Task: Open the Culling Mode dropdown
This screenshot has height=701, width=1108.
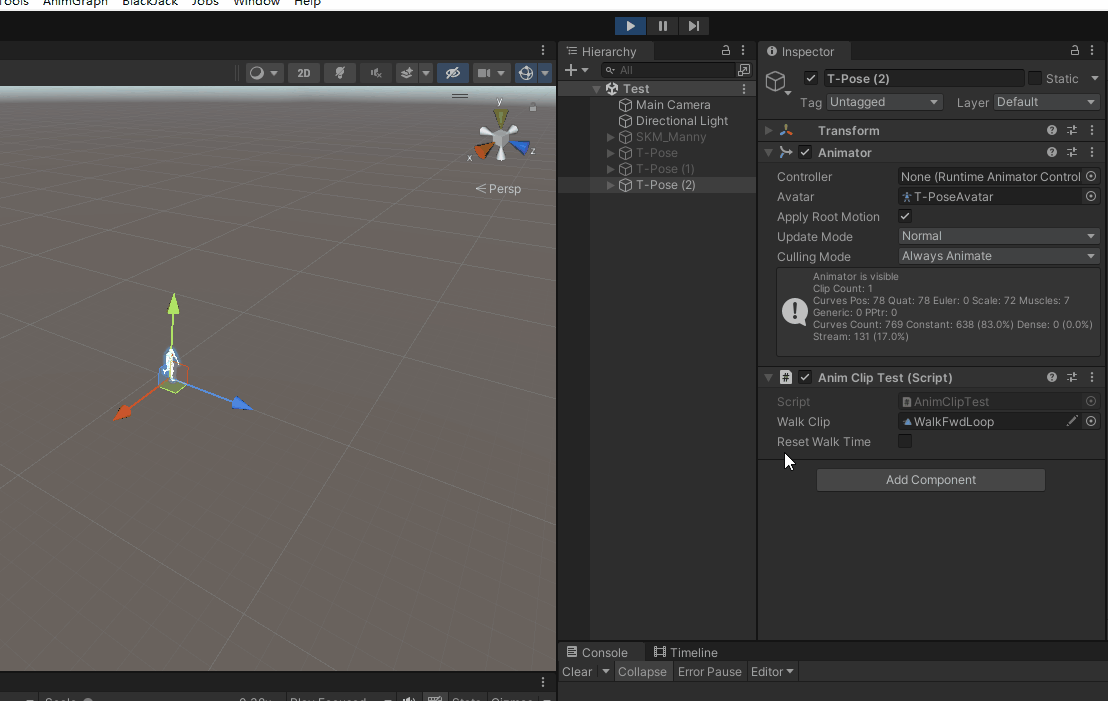Action: (997, 256)
